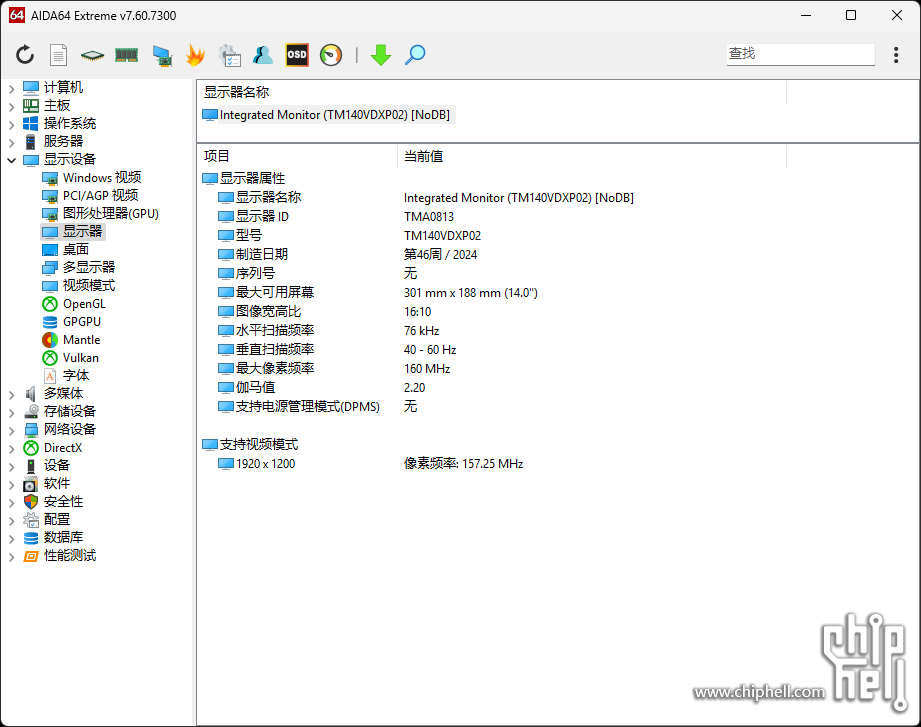Expand the DirectX tree node
The image size is (921, 727).
[12, 449]
